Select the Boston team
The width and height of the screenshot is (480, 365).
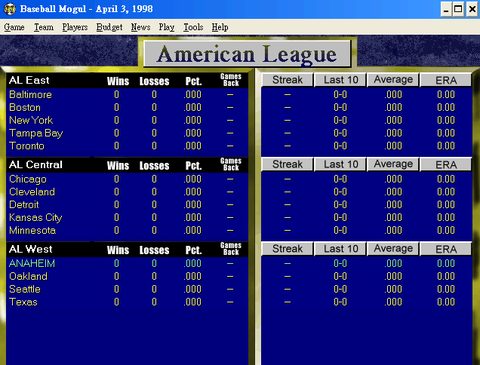pos(25,107)
